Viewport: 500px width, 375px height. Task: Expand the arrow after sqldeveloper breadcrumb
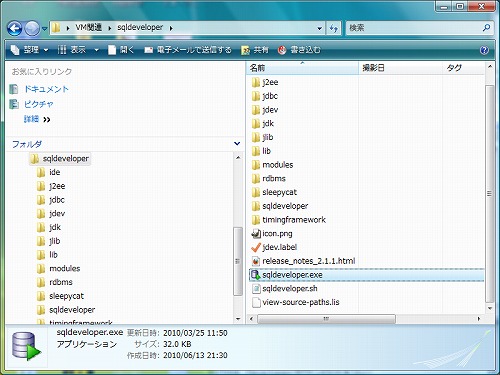coord(171,28)
